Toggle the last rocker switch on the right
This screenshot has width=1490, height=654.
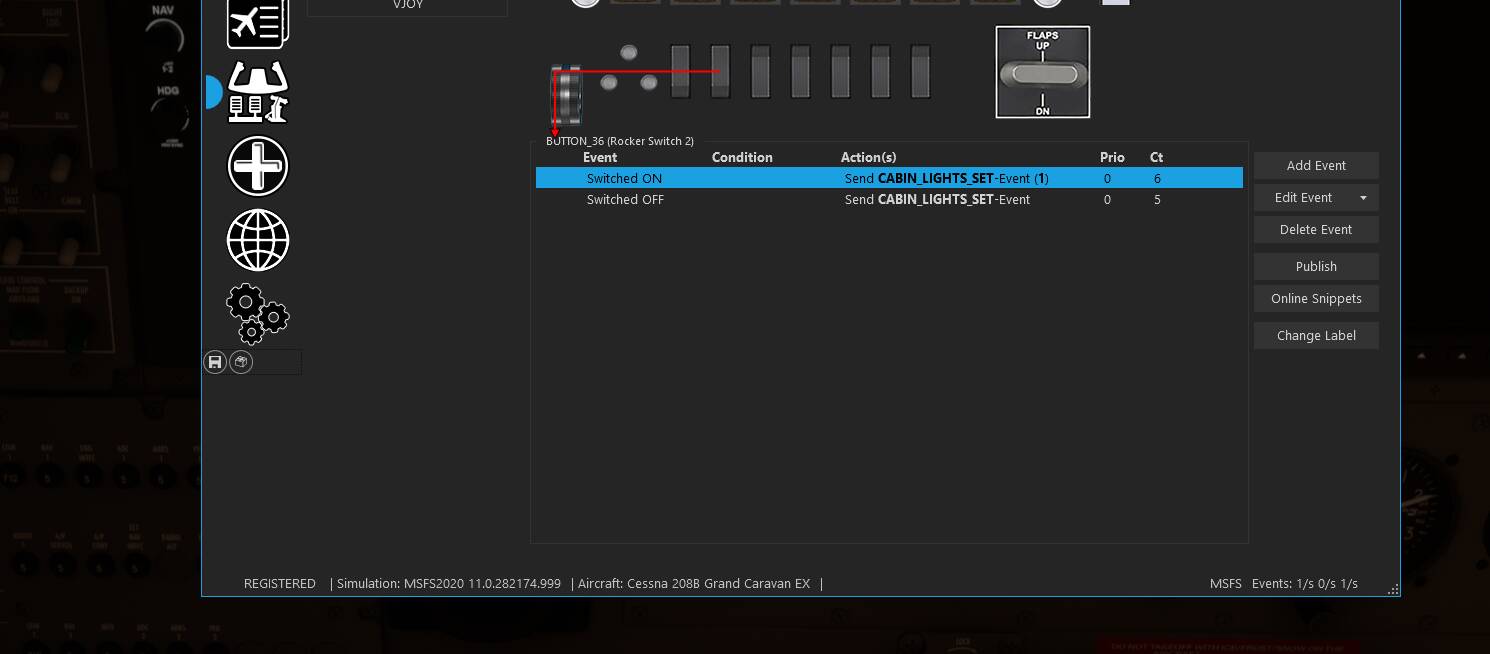click(920, 71)
